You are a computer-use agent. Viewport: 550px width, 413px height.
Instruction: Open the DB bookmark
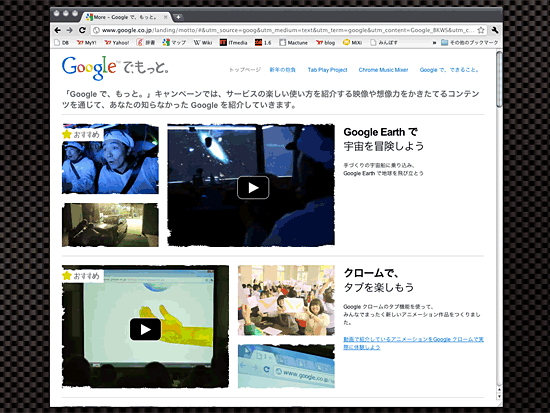pyautogui.click(x=61, y=42)
